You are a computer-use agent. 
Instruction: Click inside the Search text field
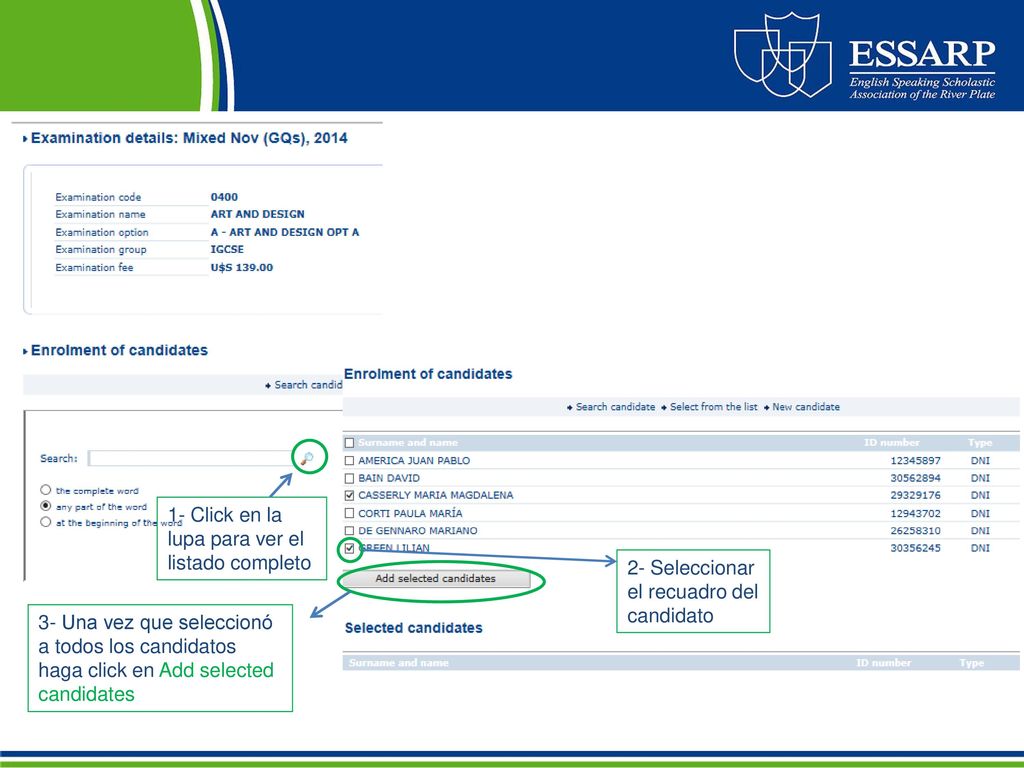(191, 458)
